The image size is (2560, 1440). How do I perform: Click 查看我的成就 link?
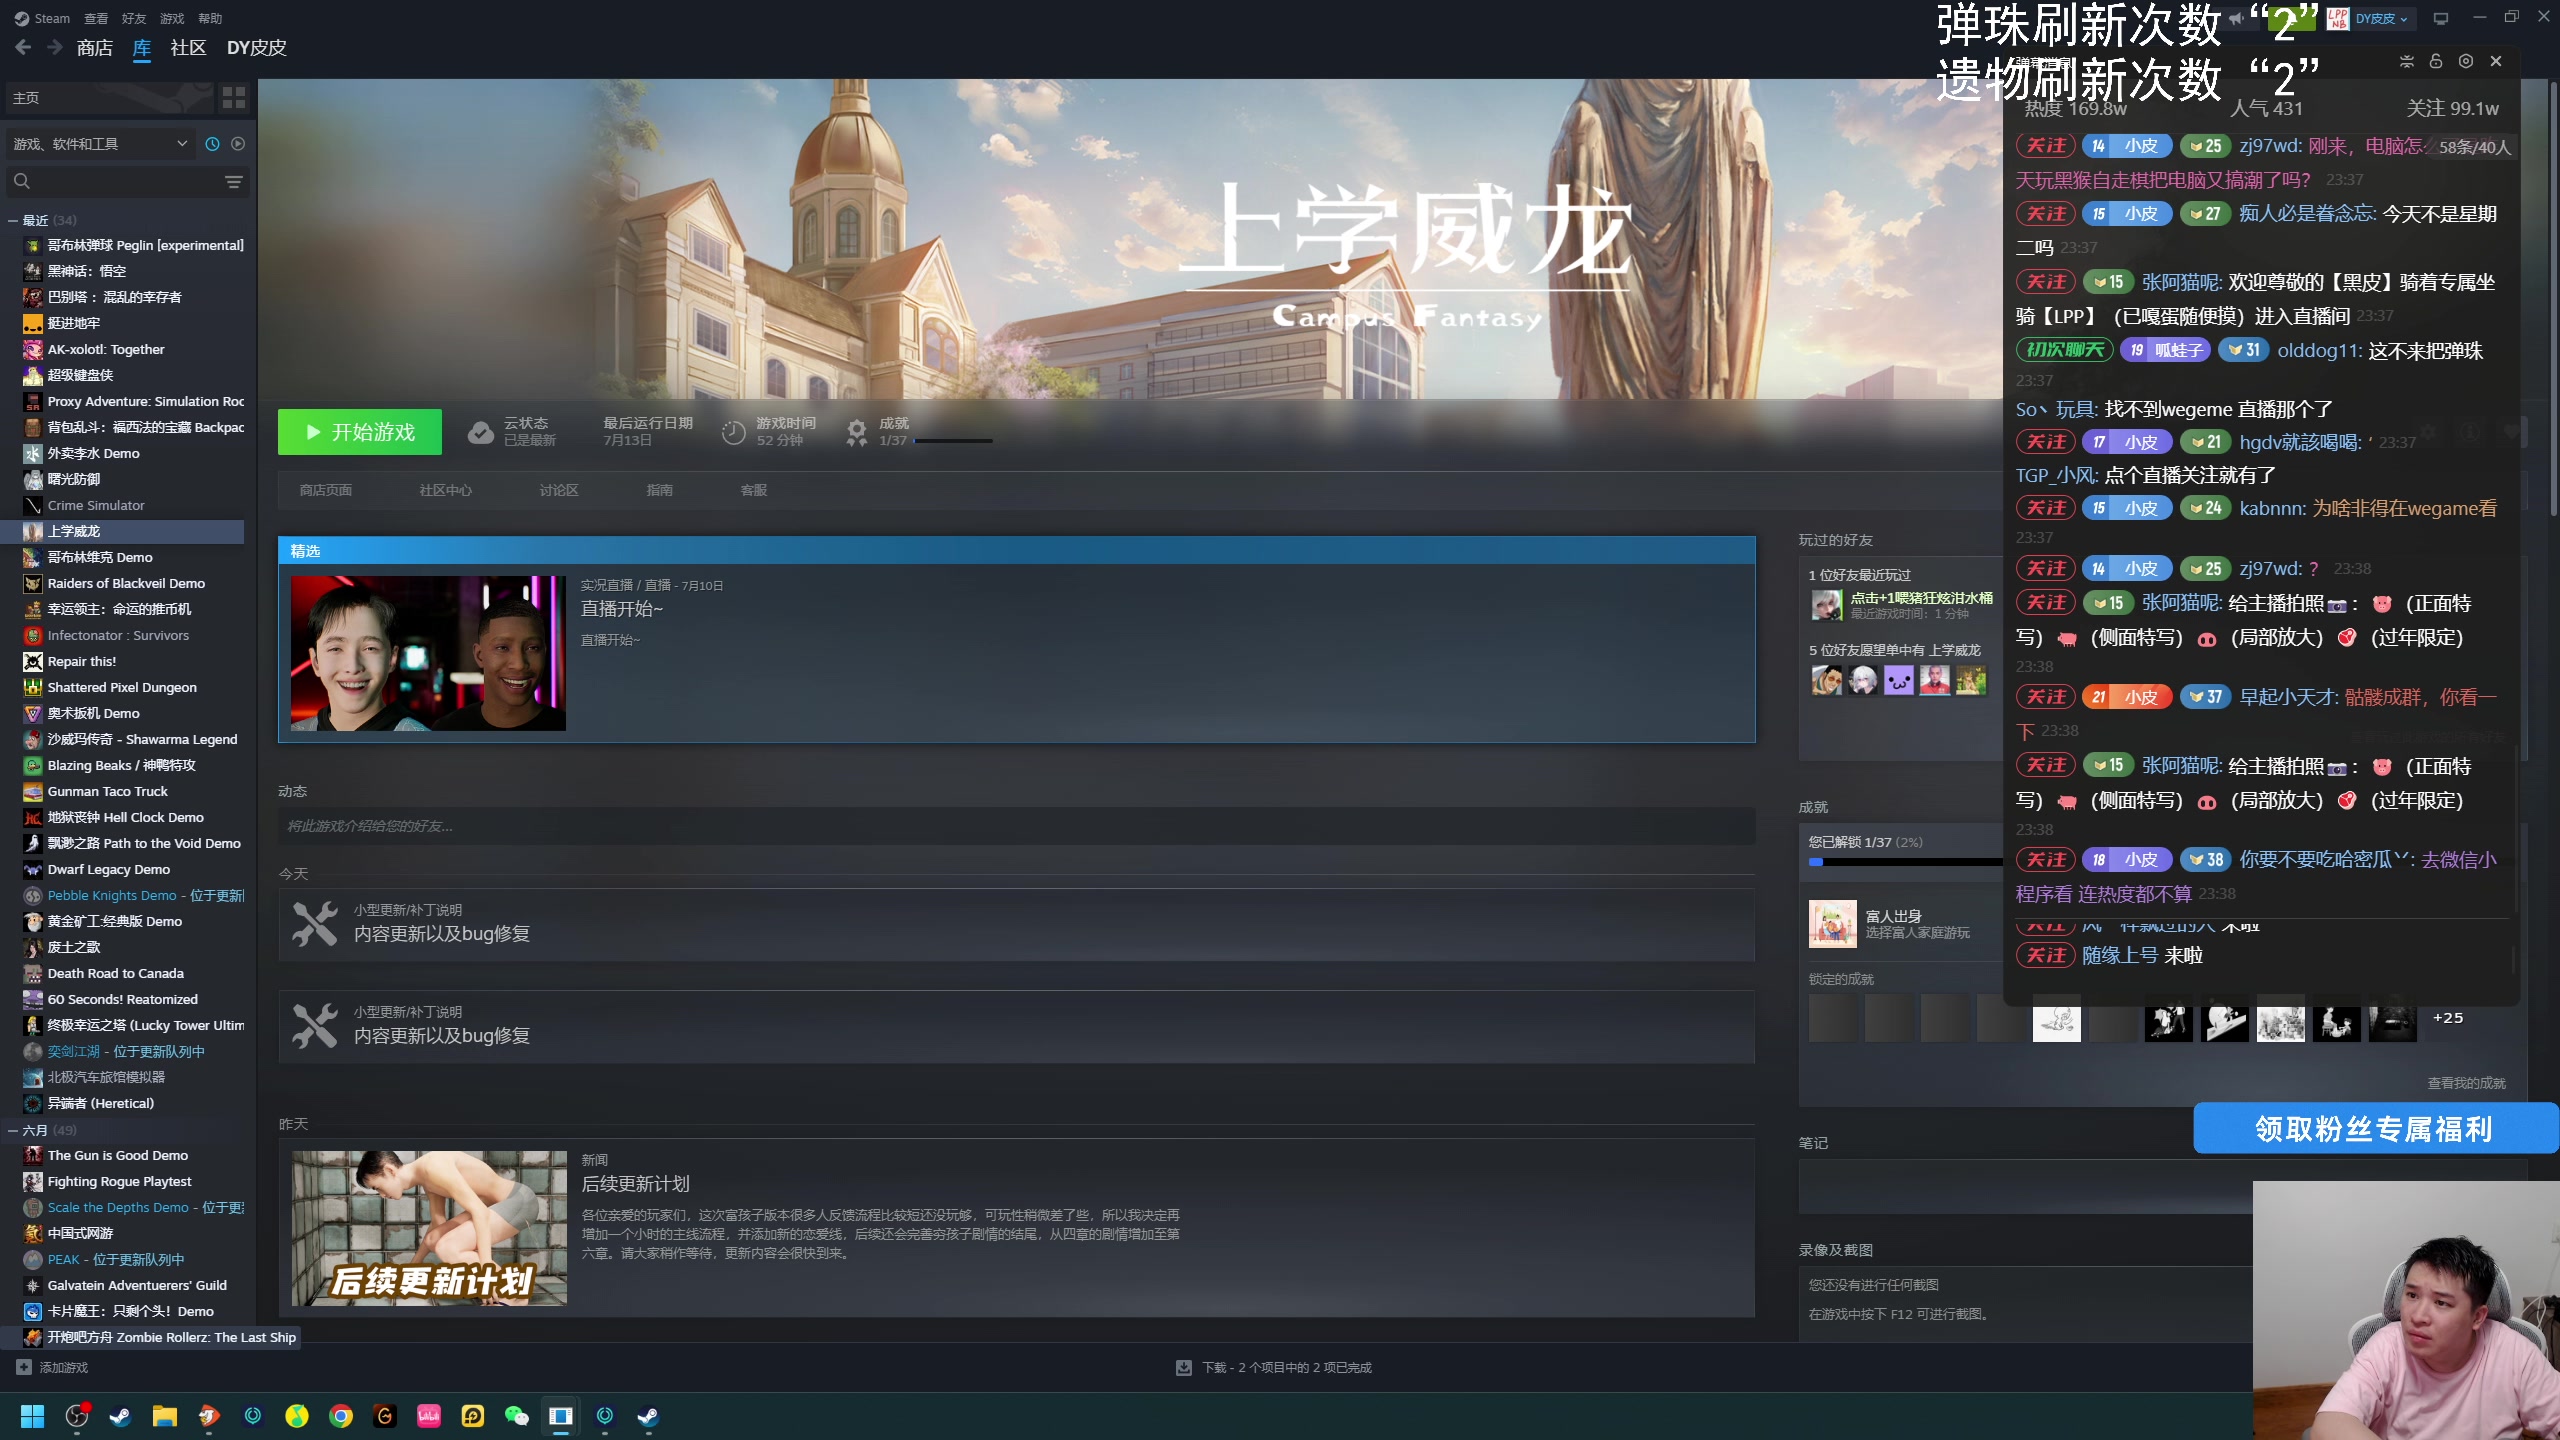coord(2466,1083)
